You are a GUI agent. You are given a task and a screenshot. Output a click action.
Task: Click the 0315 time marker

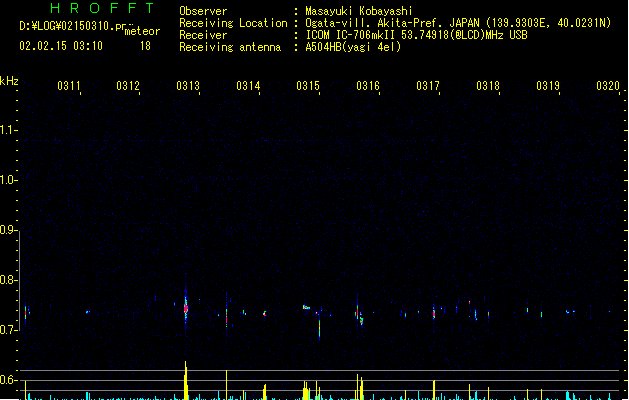tap(308, 86)
